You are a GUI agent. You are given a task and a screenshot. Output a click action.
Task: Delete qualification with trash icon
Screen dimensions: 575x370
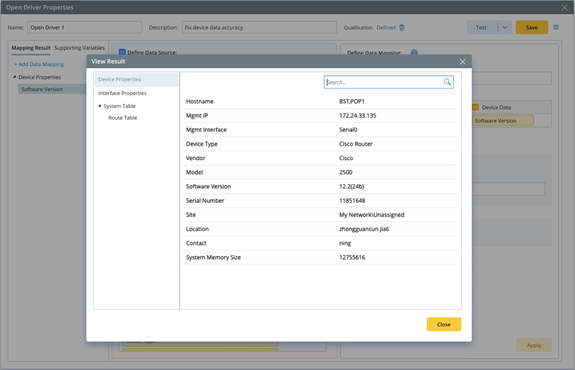(402, 28)
